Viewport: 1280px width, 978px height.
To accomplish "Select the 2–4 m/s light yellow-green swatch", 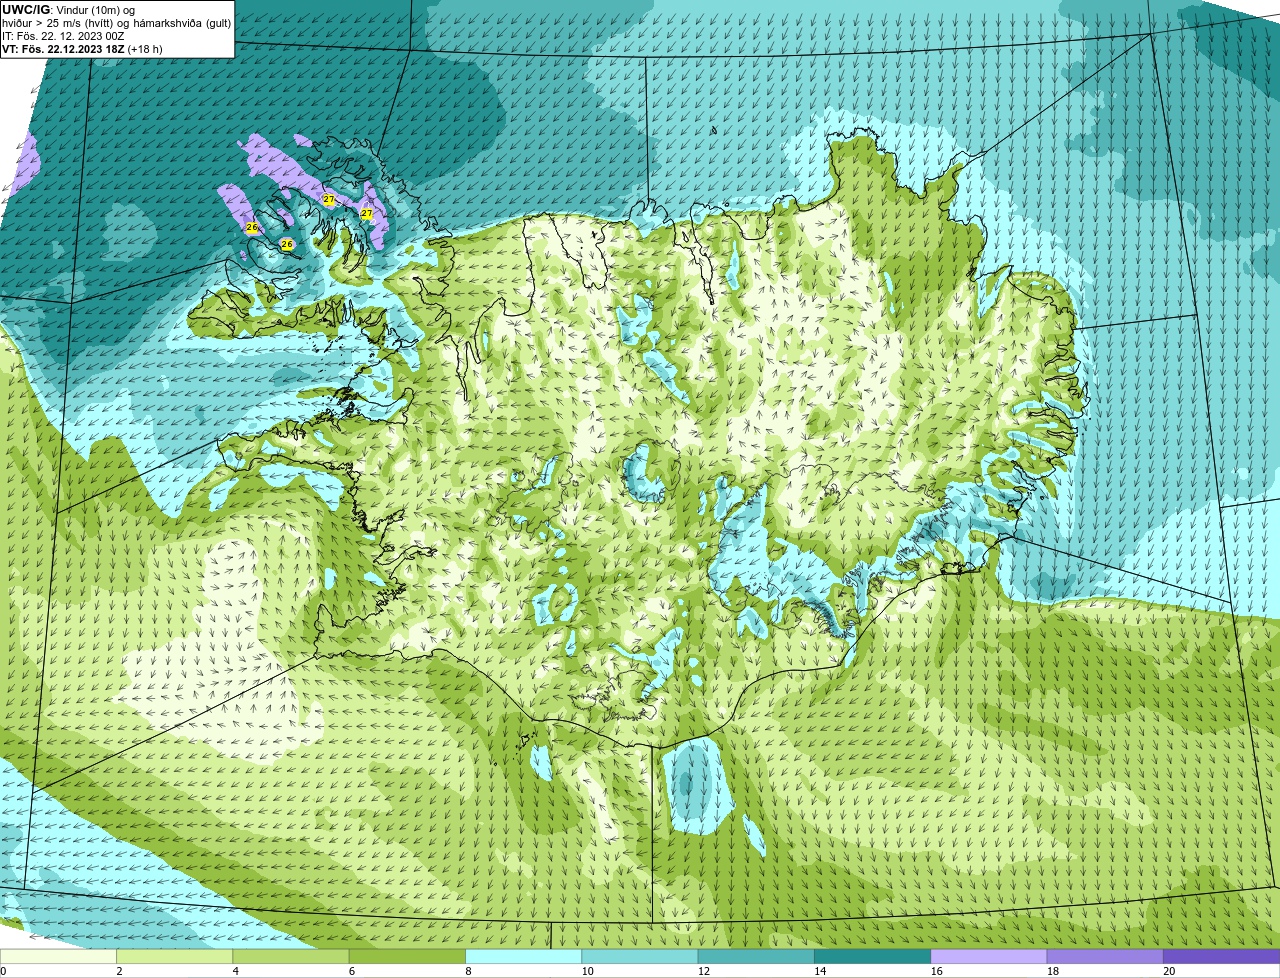I will pos(175,956).
